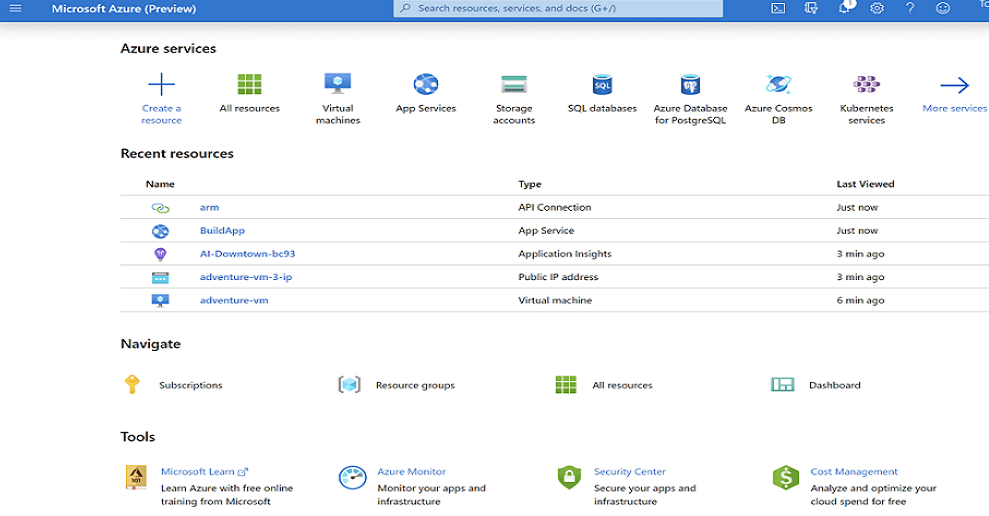Open the feedback smiley icon
This screenshot has width=989, height=516.
point(942,8)
